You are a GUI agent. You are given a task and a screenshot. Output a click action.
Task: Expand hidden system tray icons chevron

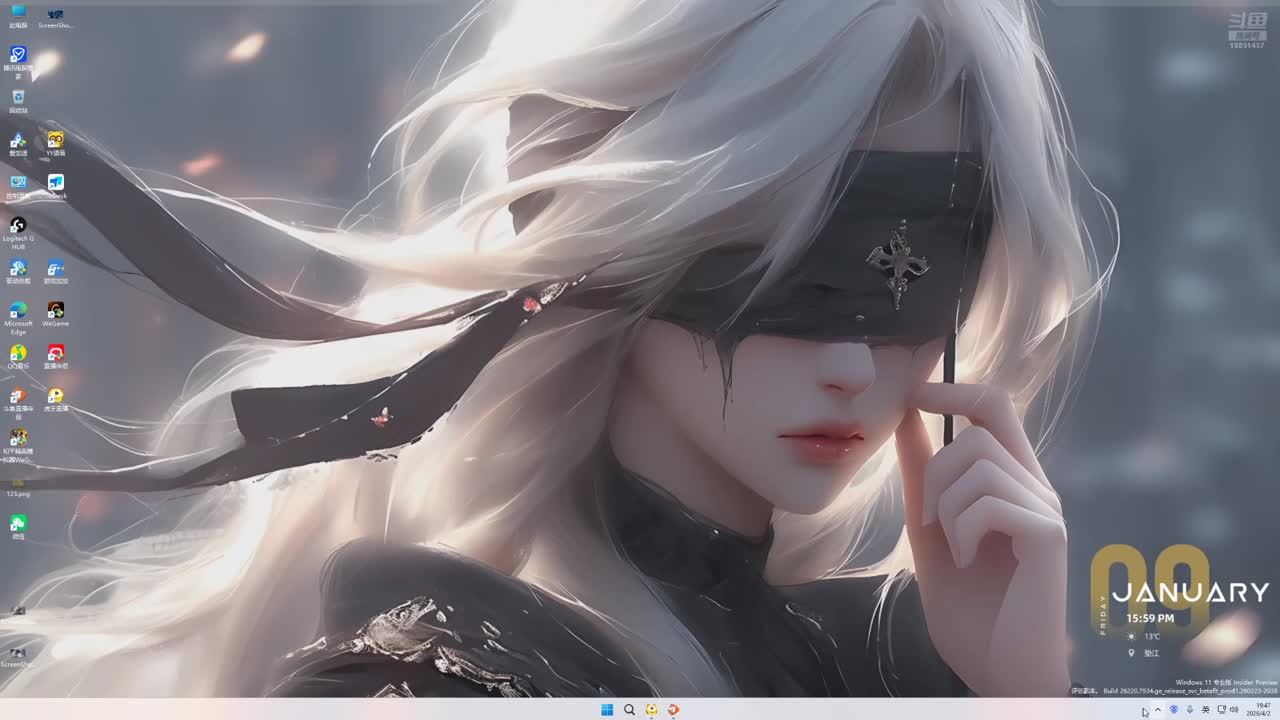(1158, 710)
